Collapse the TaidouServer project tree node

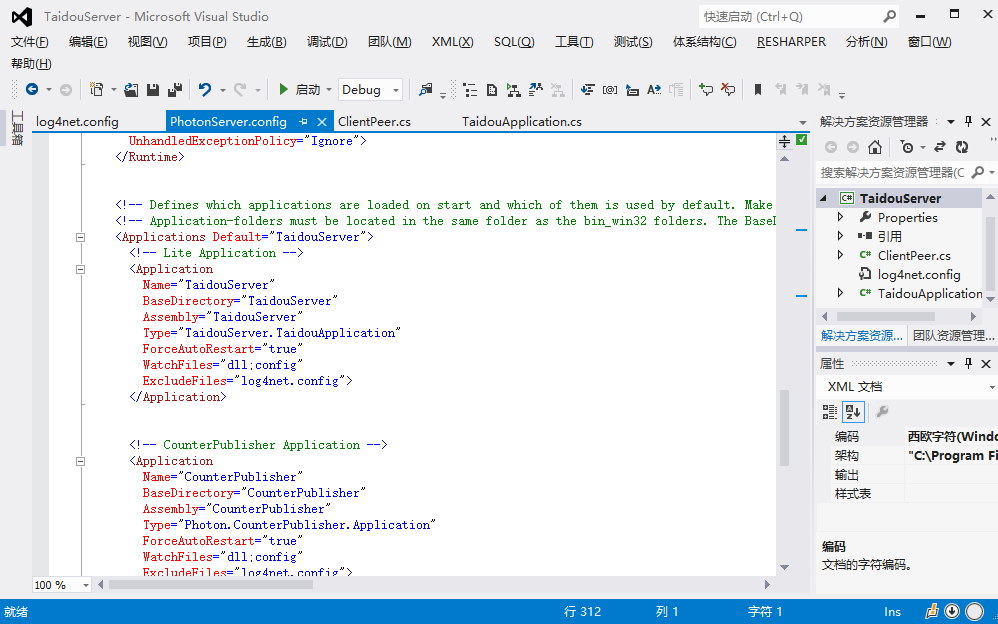tap(823, 198)
